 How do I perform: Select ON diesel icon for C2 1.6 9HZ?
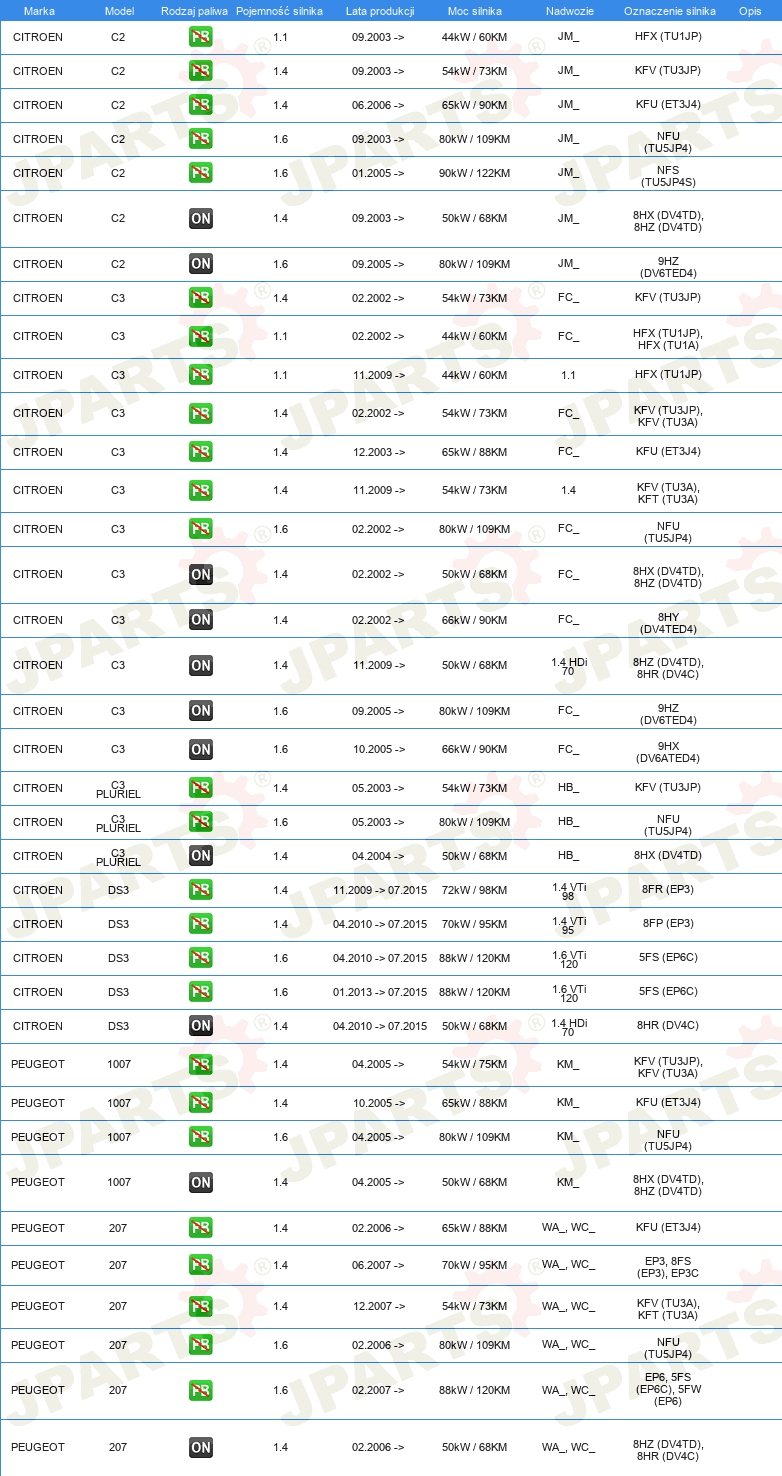[x=201, y=264]
